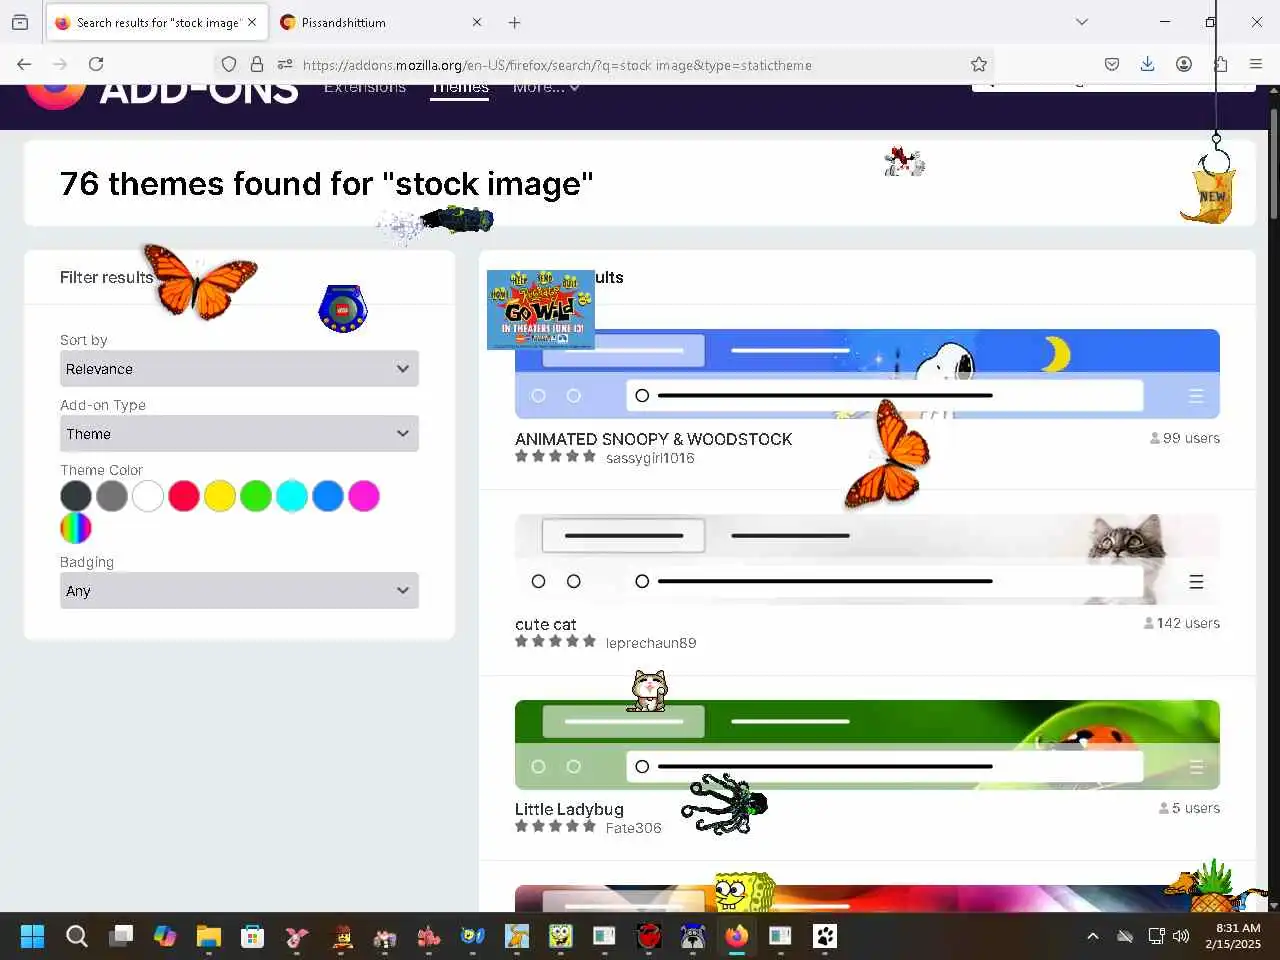This screenshot has width=1280, height=960.
Task: Open the Firefox downloads panel
Action: (x=1148, y=64)
